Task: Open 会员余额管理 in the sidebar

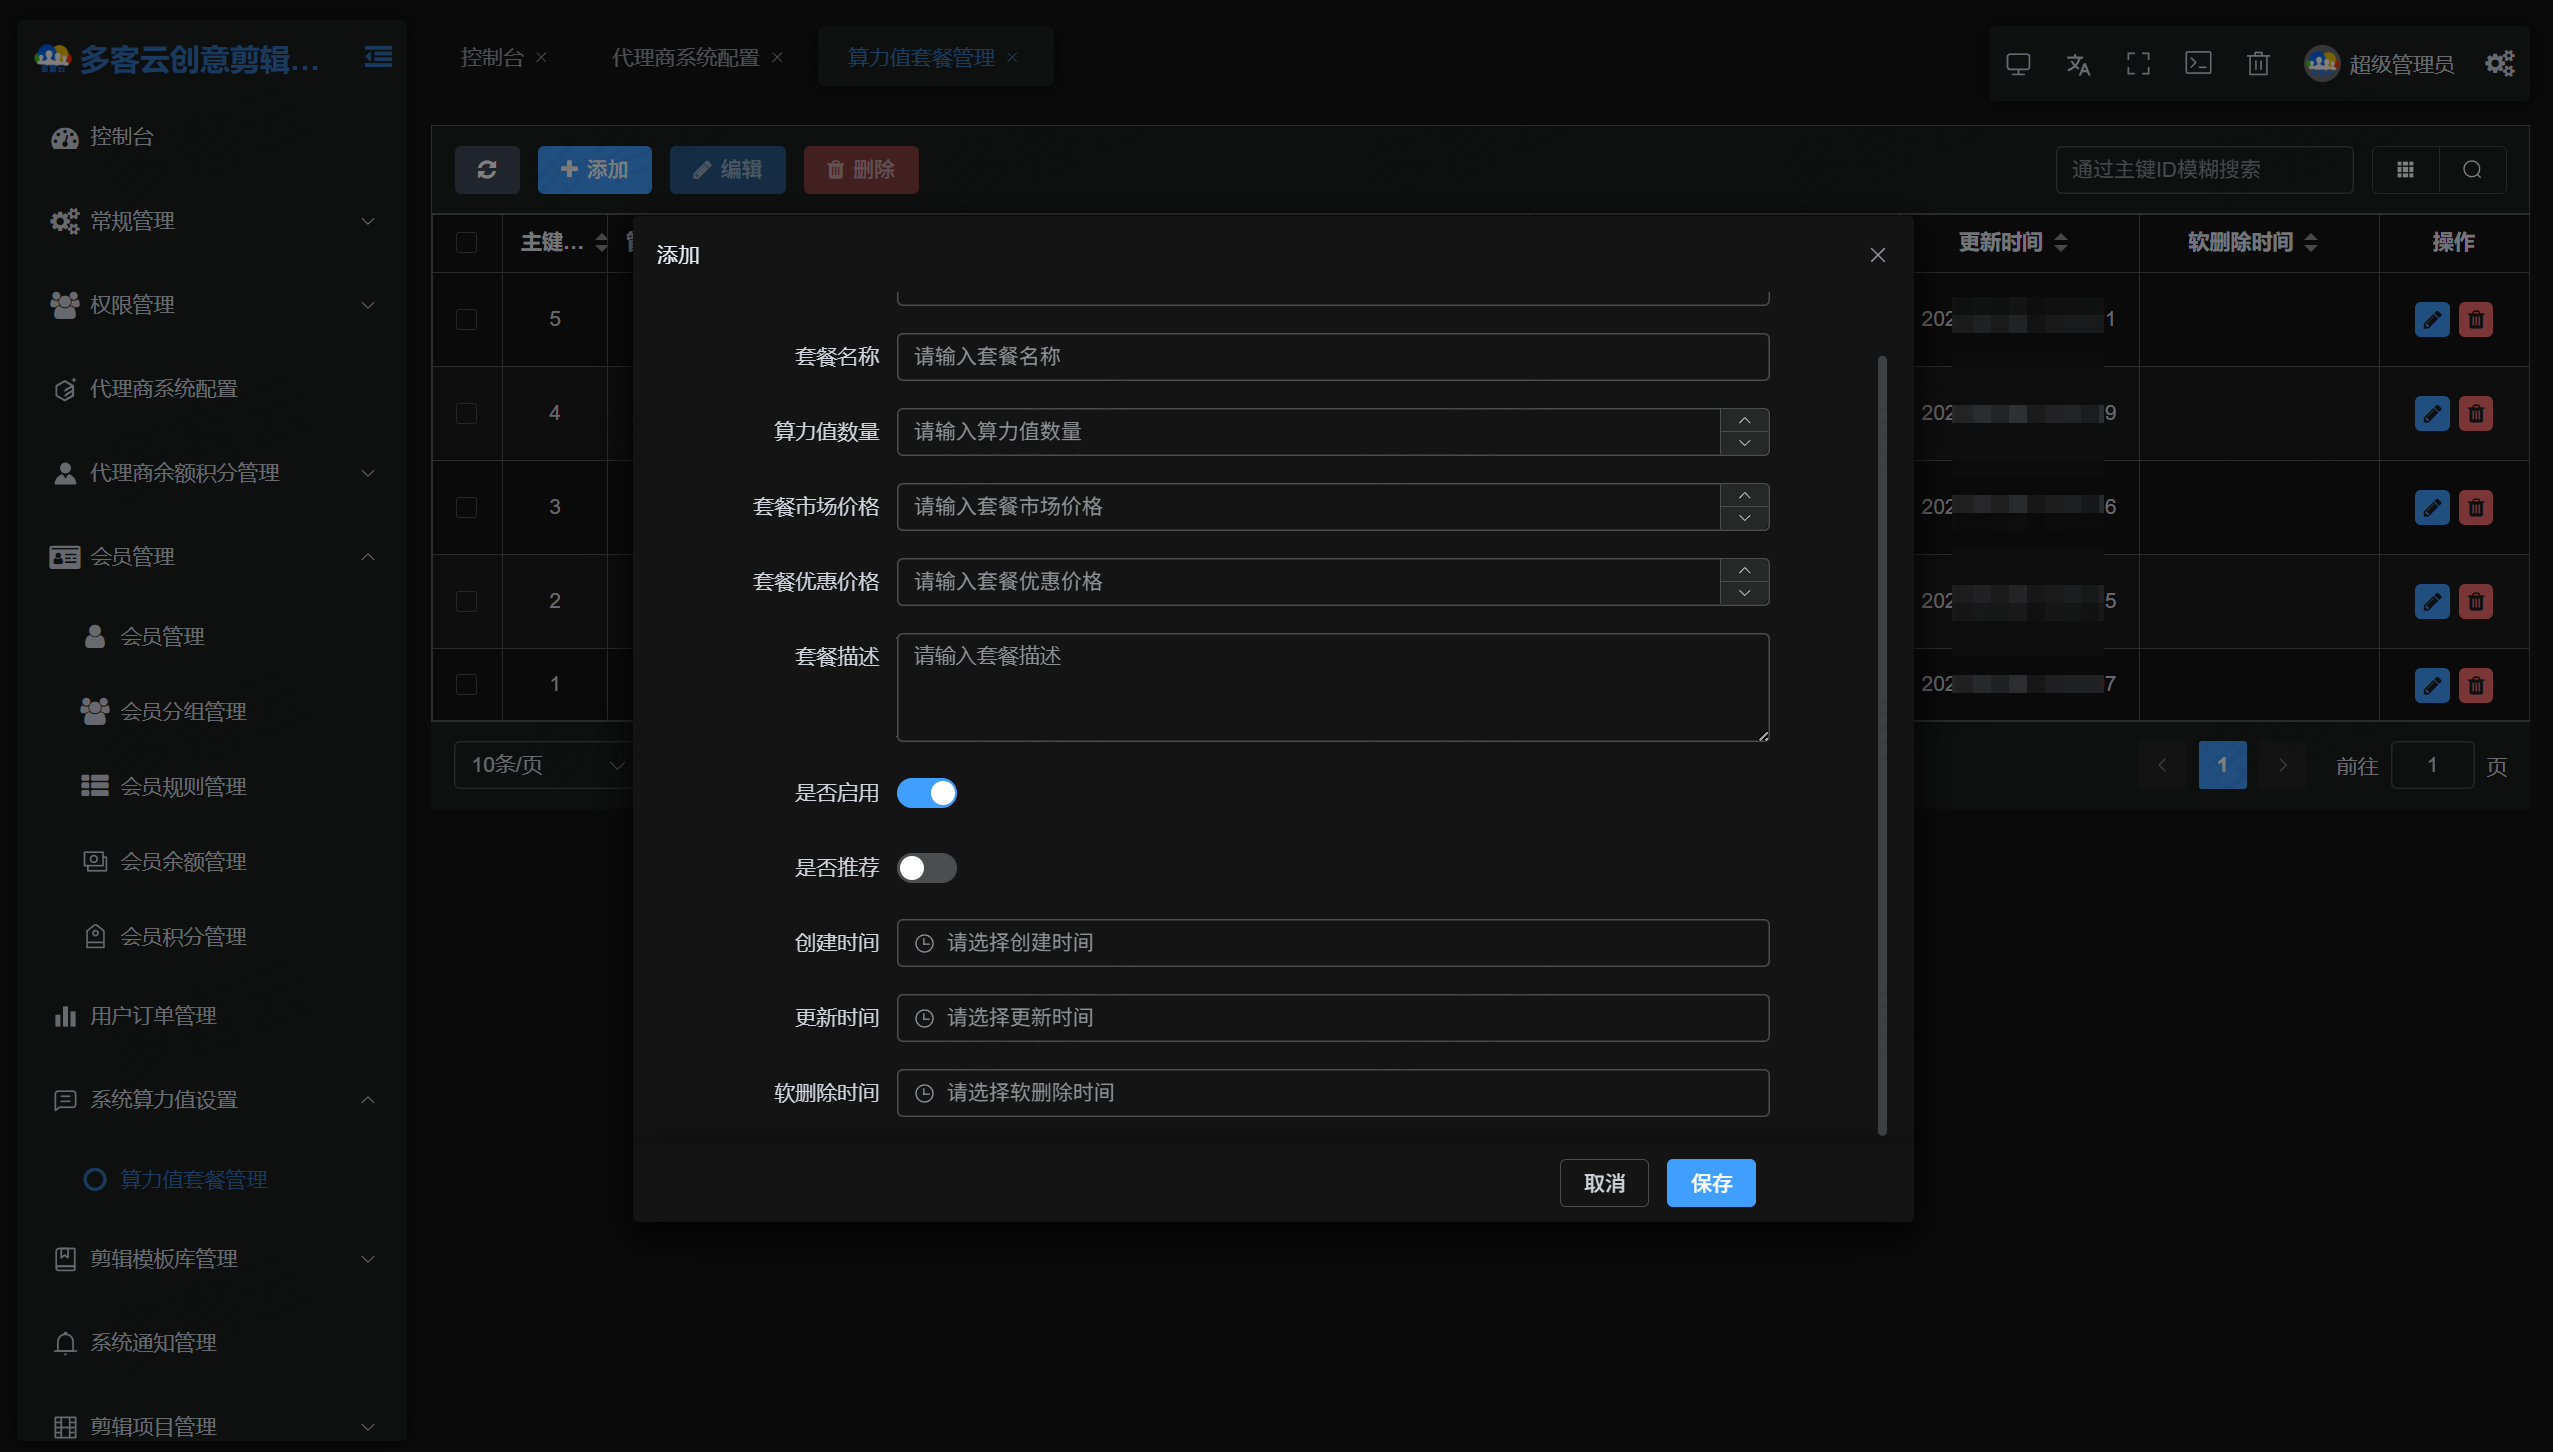Action: click(x=183, y=862)
